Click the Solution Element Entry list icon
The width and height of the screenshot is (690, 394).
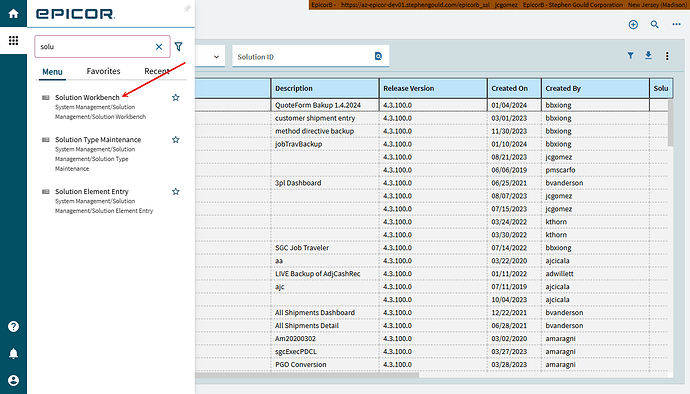click(45, 191)
